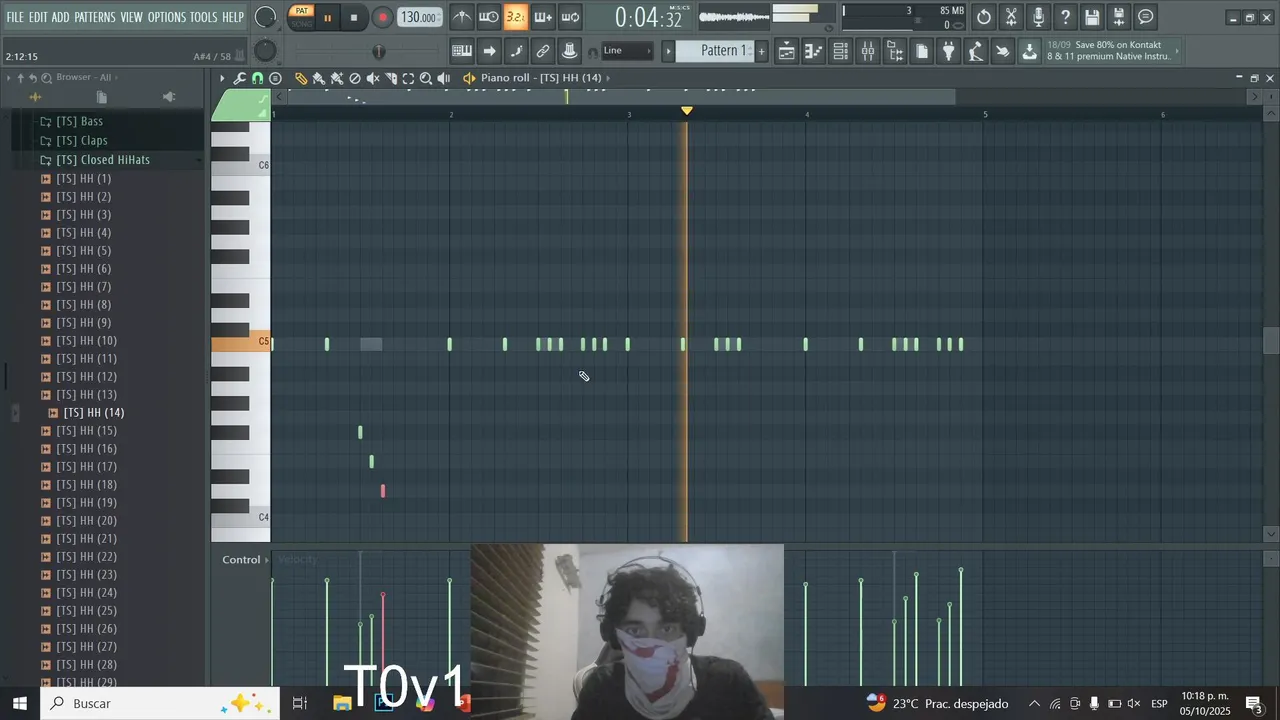This screenshot has height=720, width=1280.
Task: Add a new pattern with plus button
Action: point(761,51)
